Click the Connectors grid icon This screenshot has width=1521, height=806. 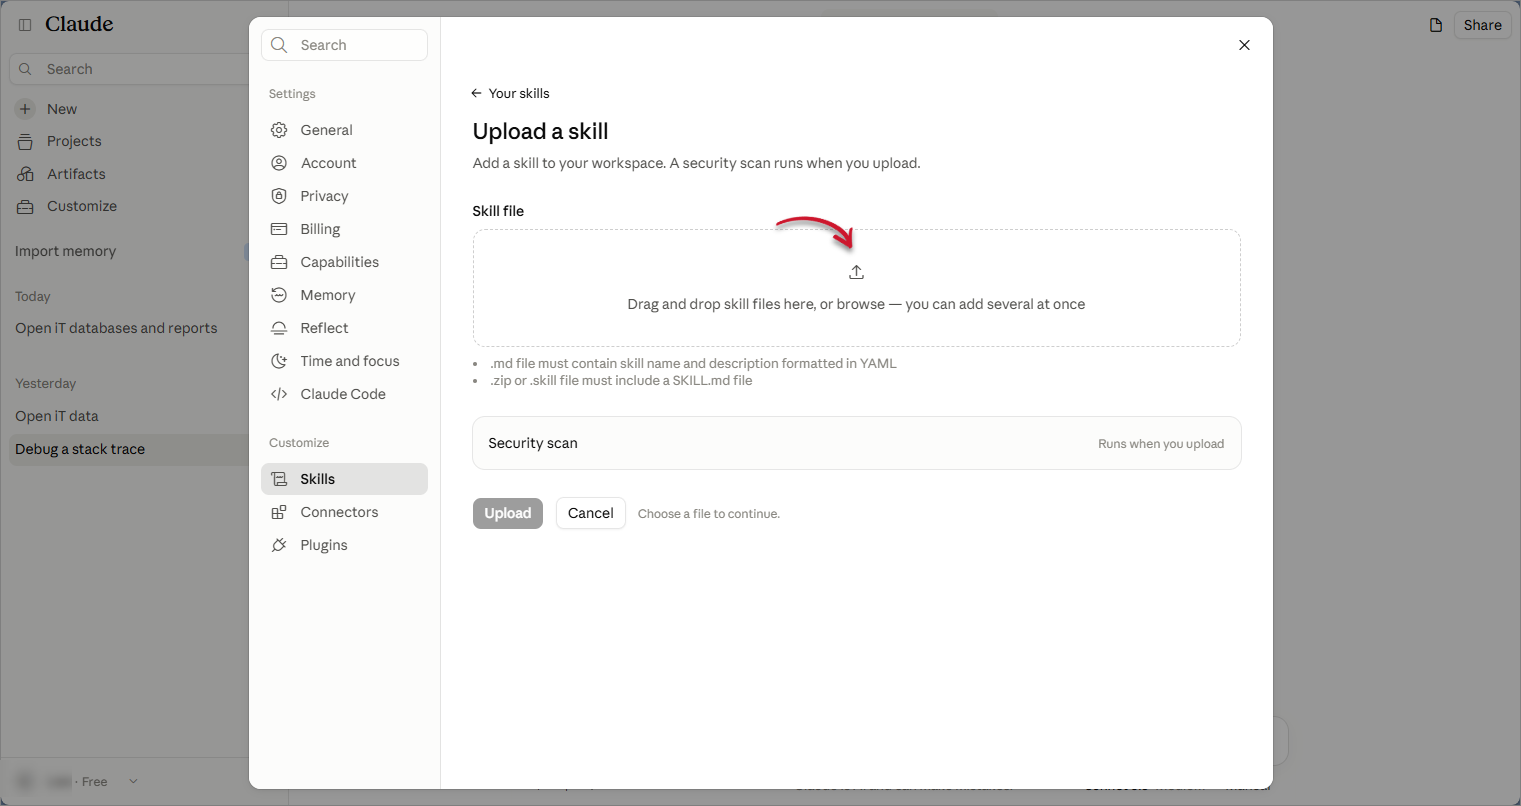point(279,512)
